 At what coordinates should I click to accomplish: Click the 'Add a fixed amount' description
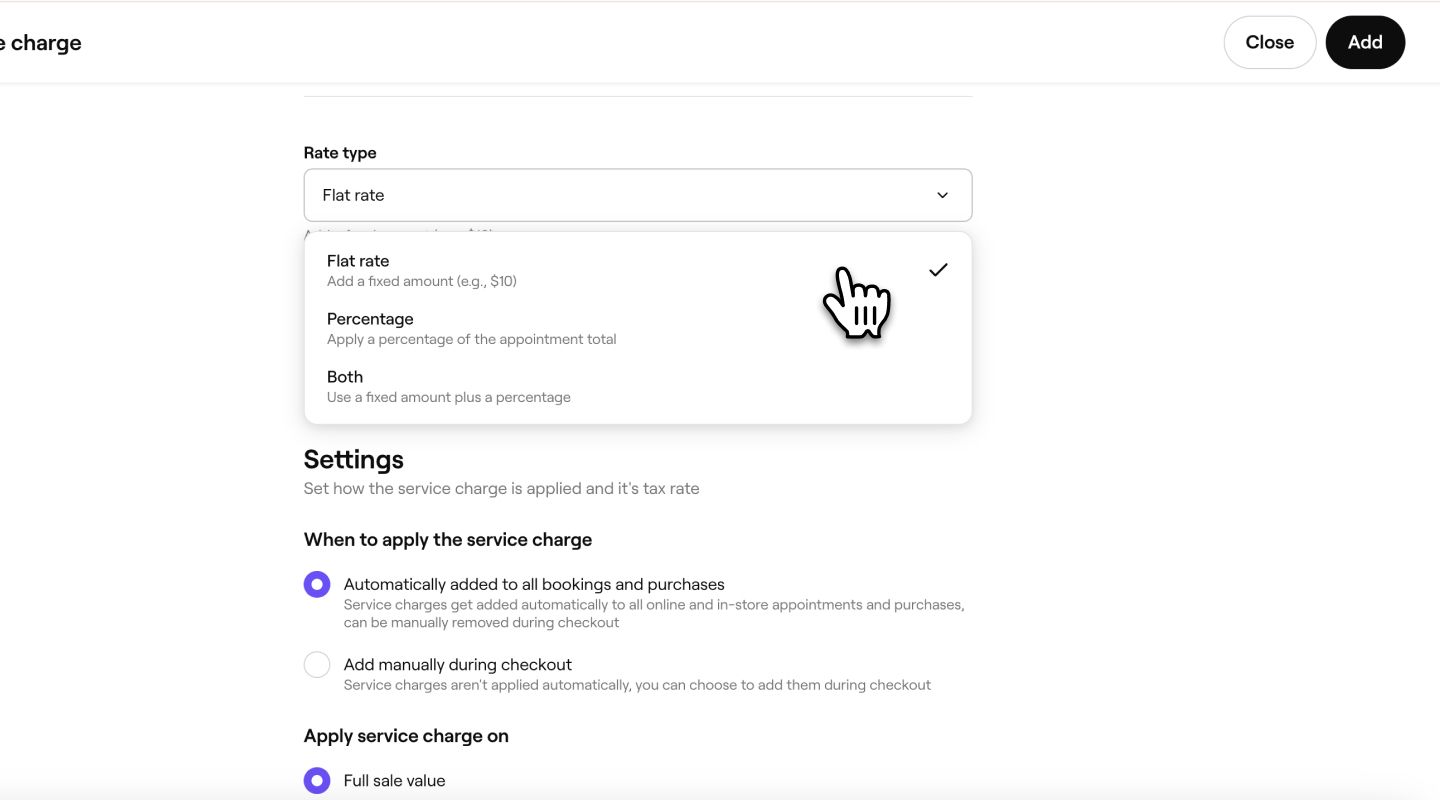[422, 281]
